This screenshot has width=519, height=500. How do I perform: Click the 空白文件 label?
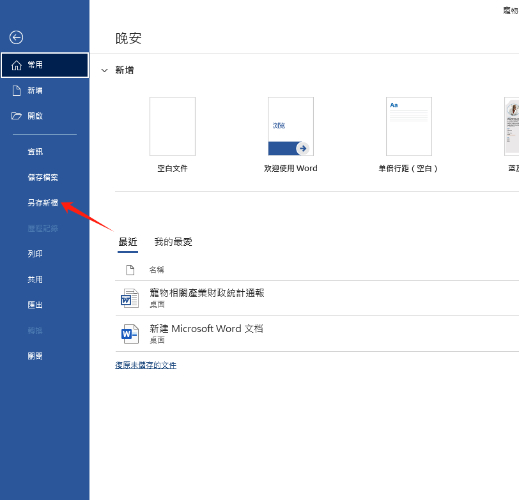point(172,169)
